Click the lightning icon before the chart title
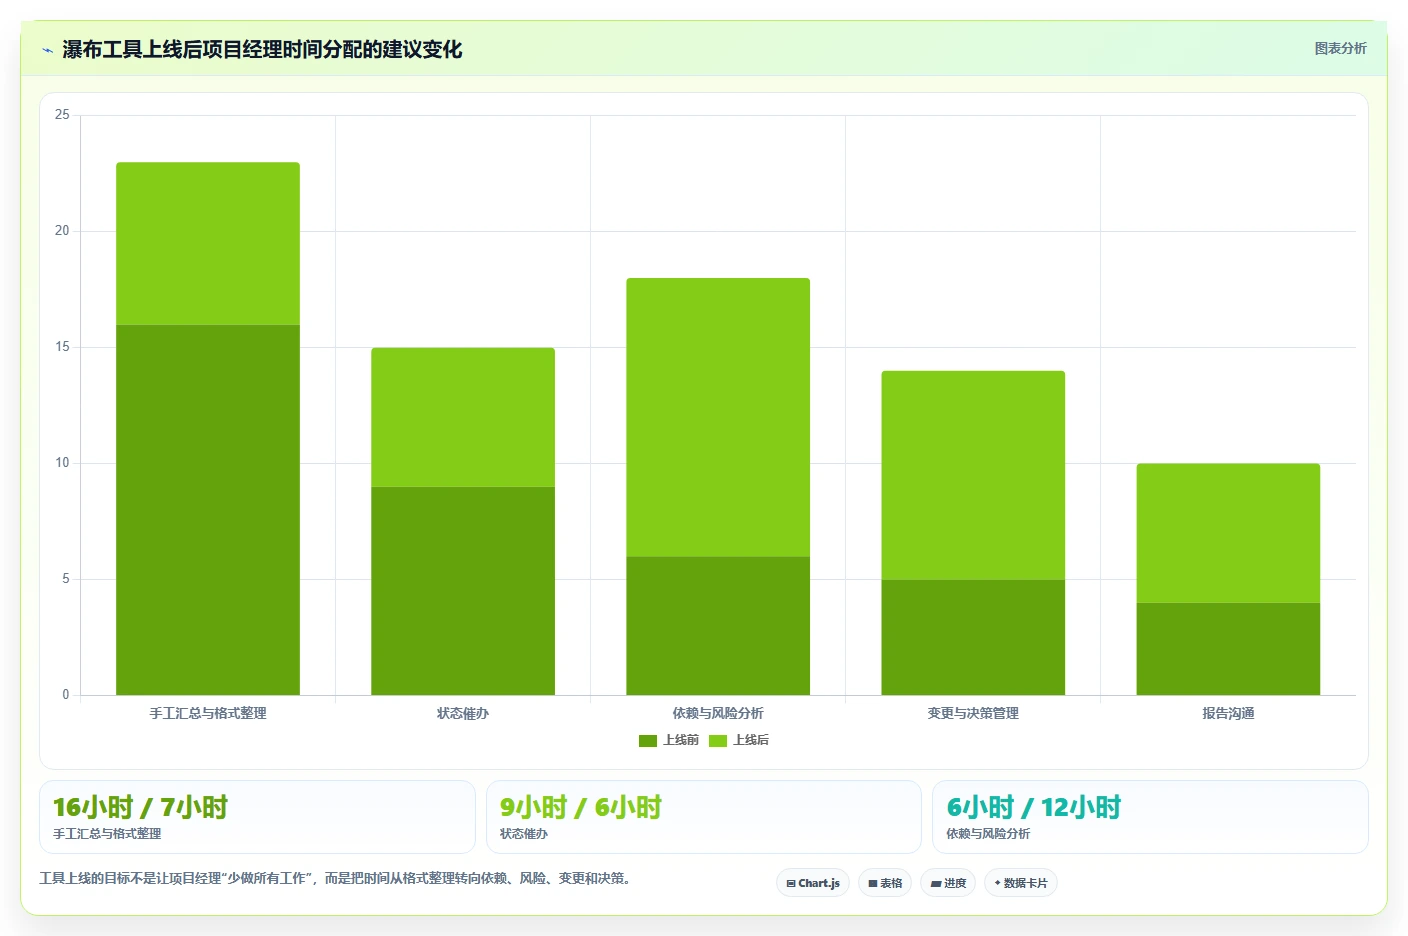The width and height of the screenshot is (1408, 936). click(47, 50)
